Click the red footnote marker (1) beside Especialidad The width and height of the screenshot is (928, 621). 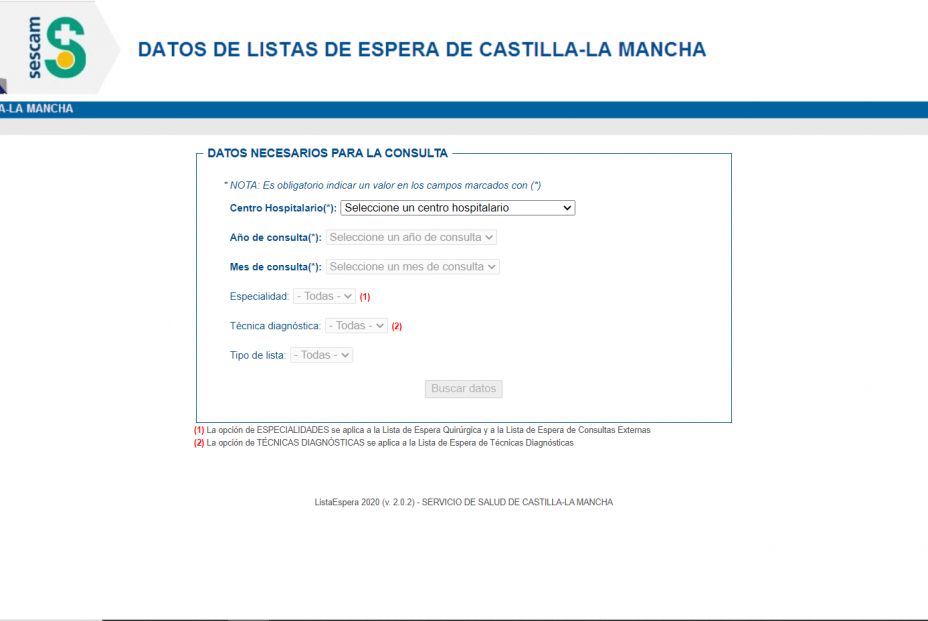coord(364,296)
